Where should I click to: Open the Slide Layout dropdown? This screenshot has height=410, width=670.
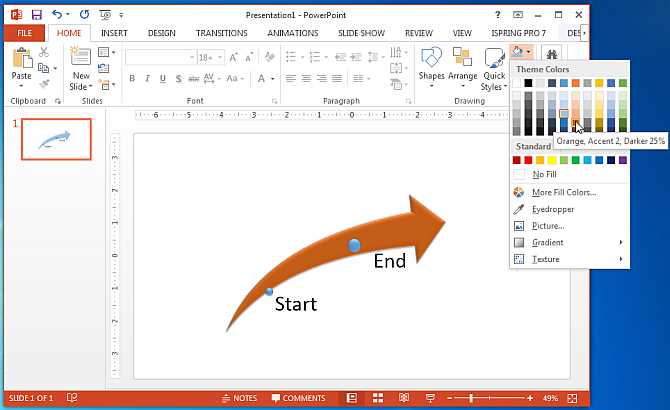tap(106, 52)
